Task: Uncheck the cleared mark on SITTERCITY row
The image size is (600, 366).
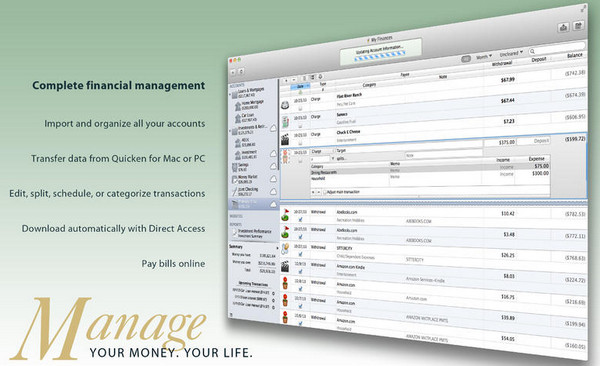Action: pyautogui.click(x=300, y=254)
